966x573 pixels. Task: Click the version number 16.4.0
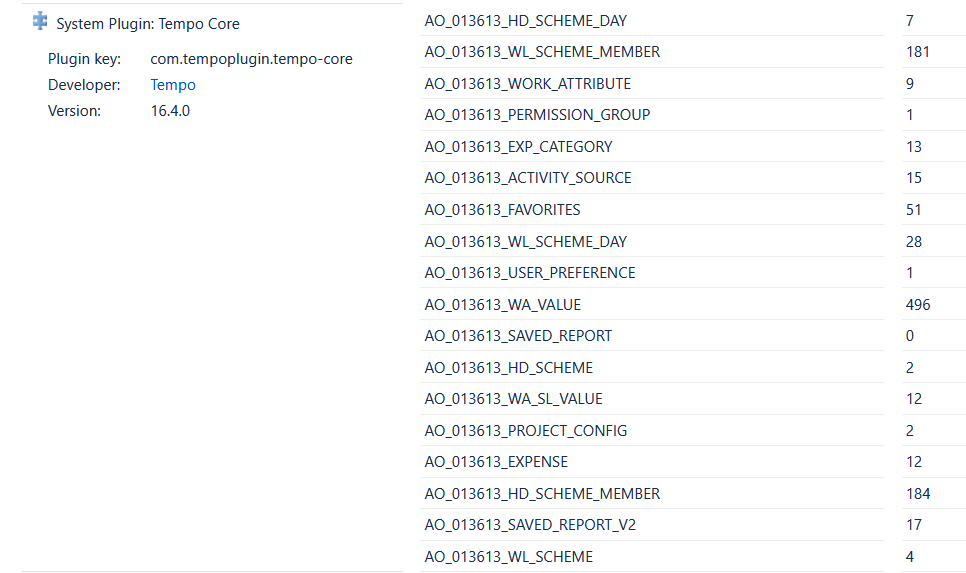170,111
